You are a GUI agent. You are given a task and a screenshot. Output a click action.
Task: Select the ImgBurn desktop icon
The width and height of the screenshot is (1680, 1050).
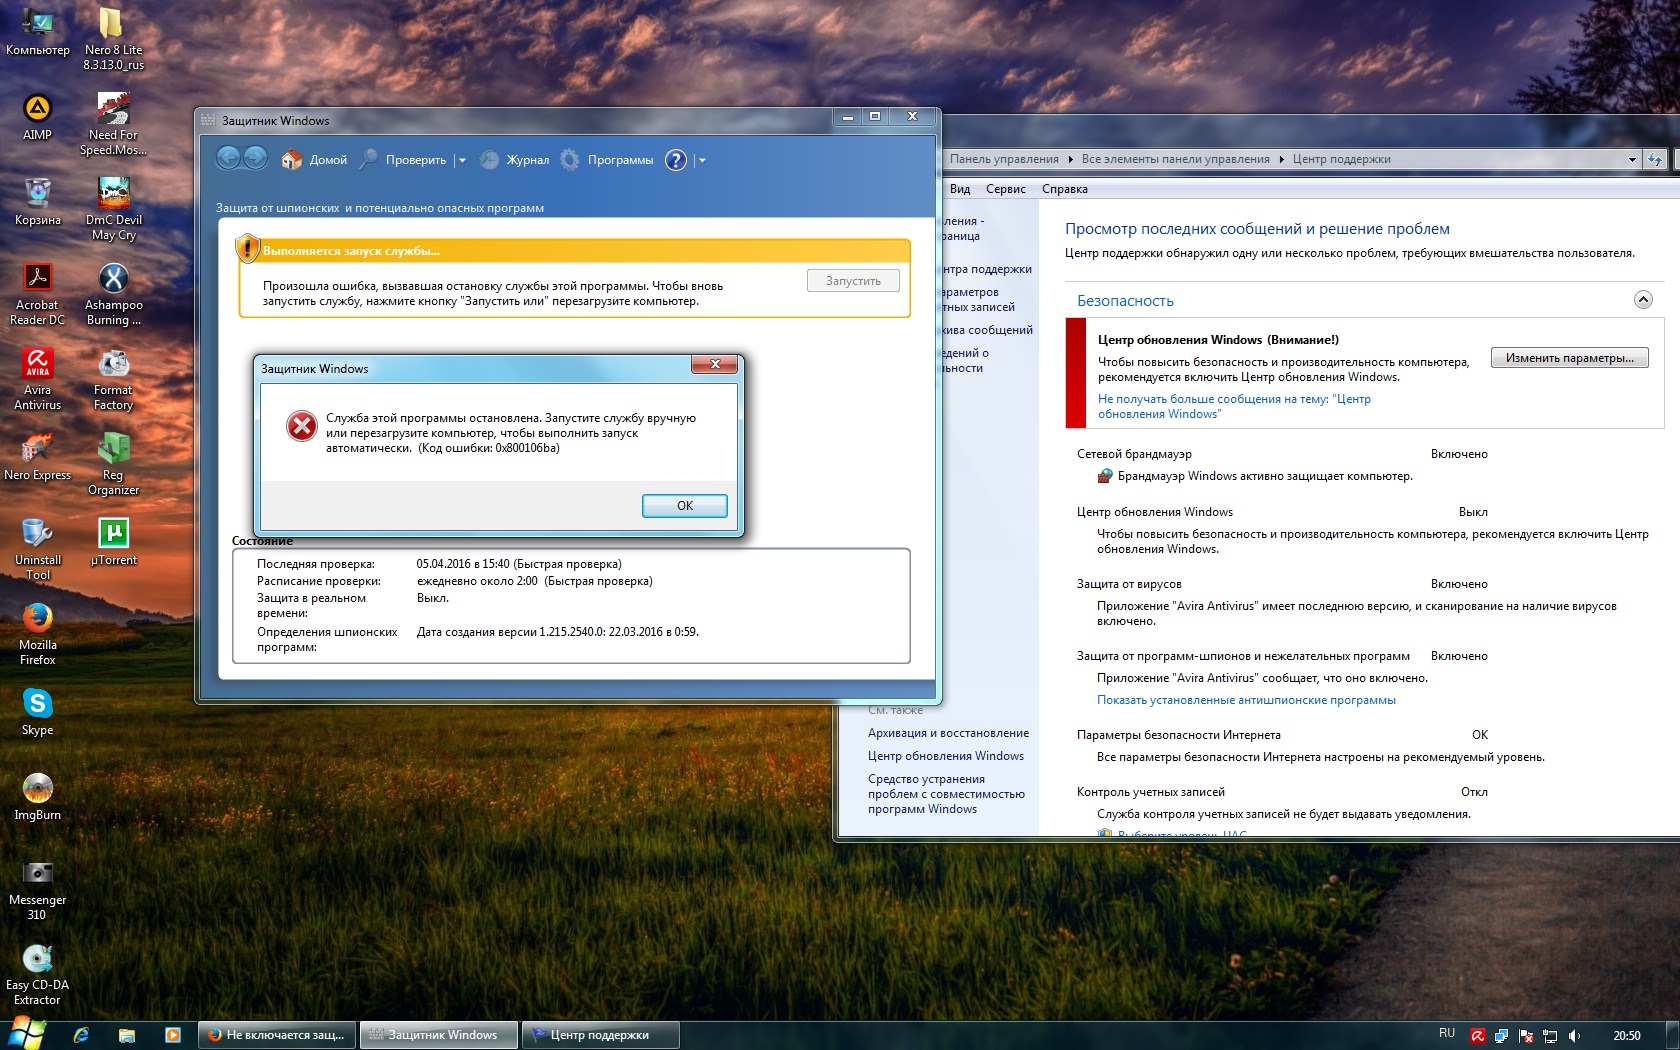(38, 797)
